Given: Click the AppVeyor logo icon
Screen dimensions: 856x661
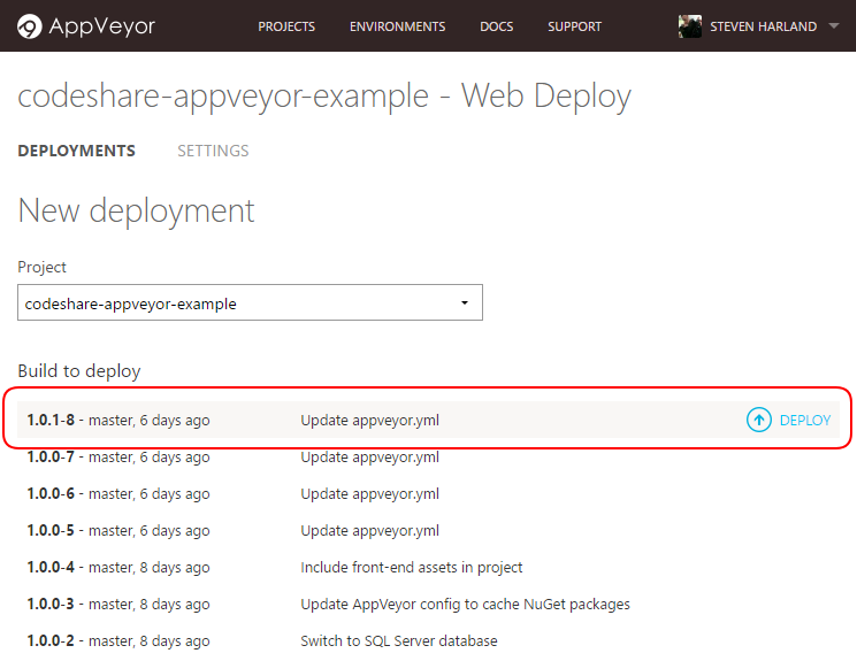Looking at the screenshot, I should 31,26.
